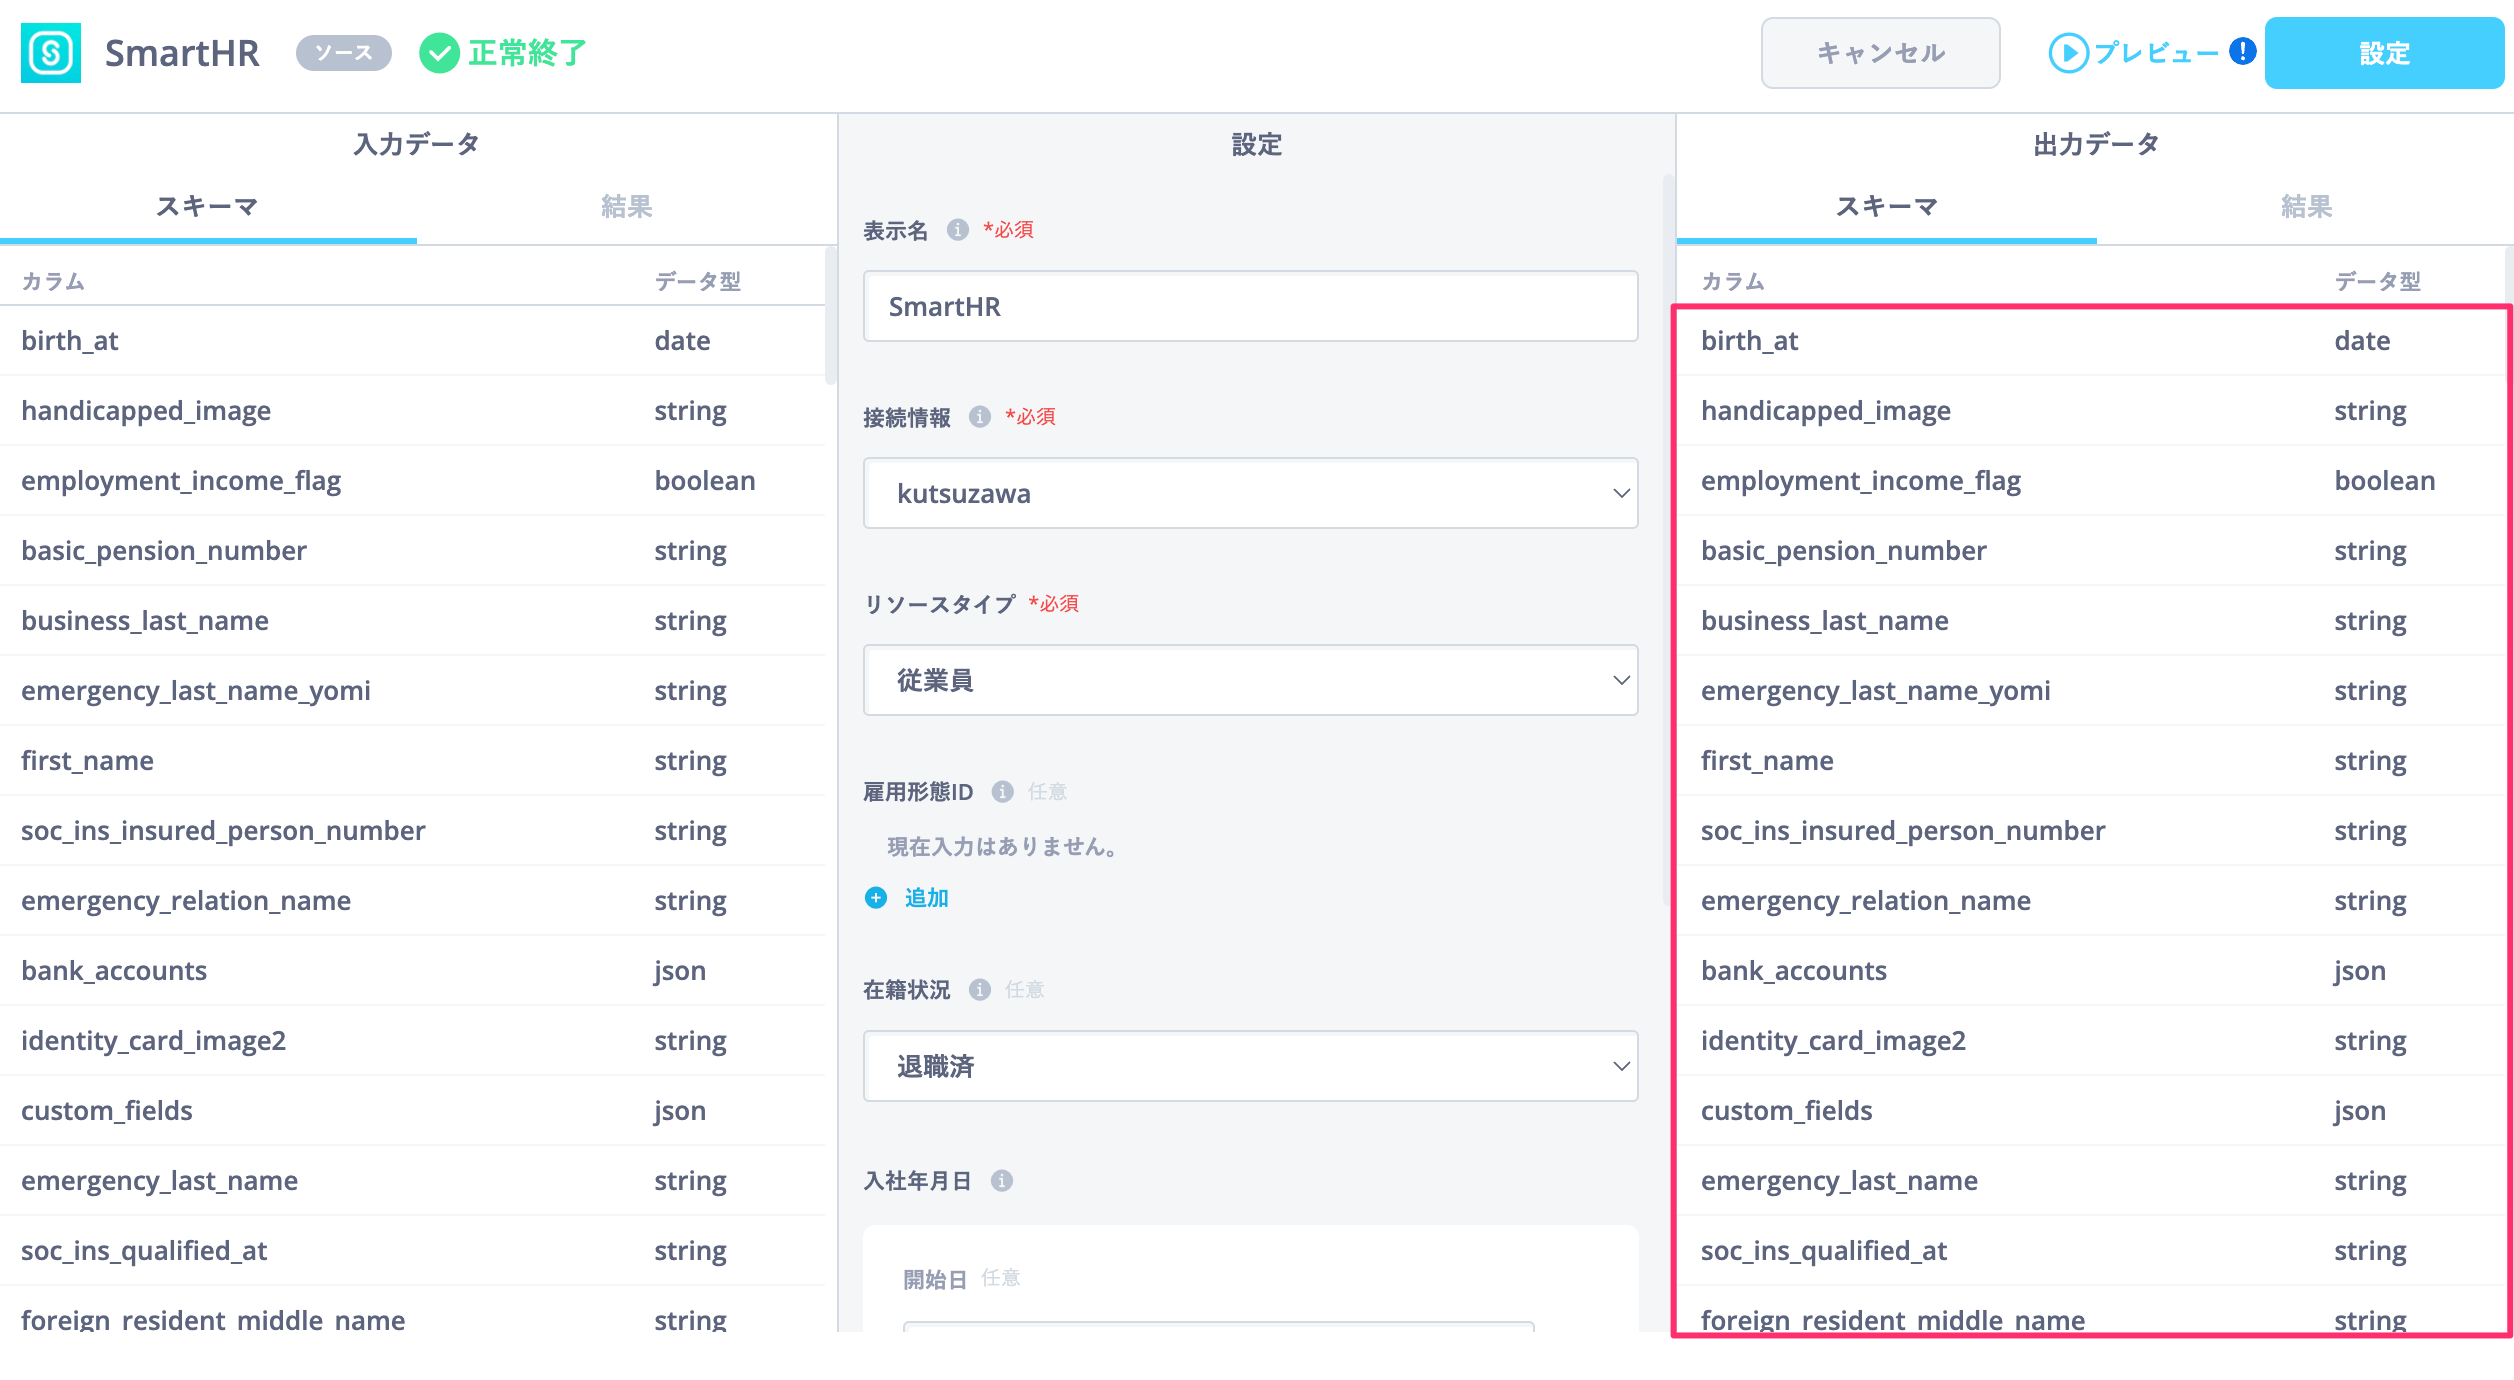Click the 追加 link
2514x1380 pixels.
pyautogui.click(x=927, y=898)
